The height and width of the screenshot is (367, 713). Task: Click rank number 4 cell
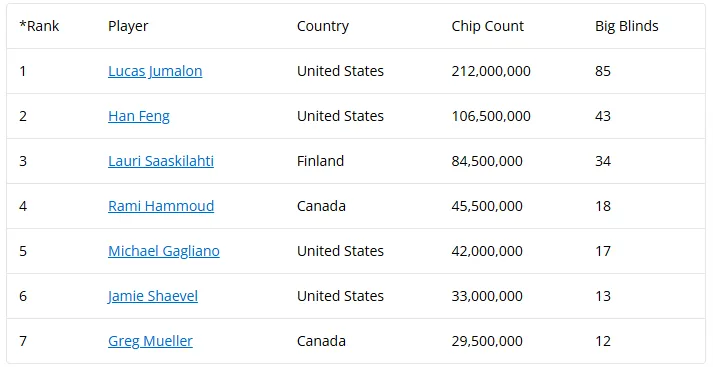[23, 206]
